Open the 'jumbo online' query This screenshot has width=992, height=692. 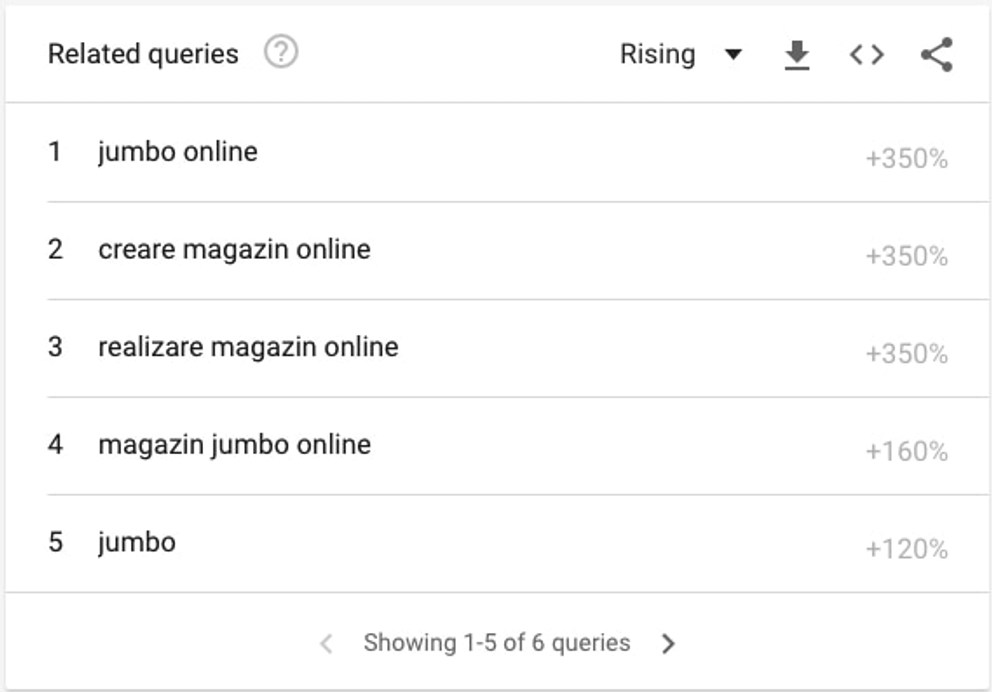178,152
